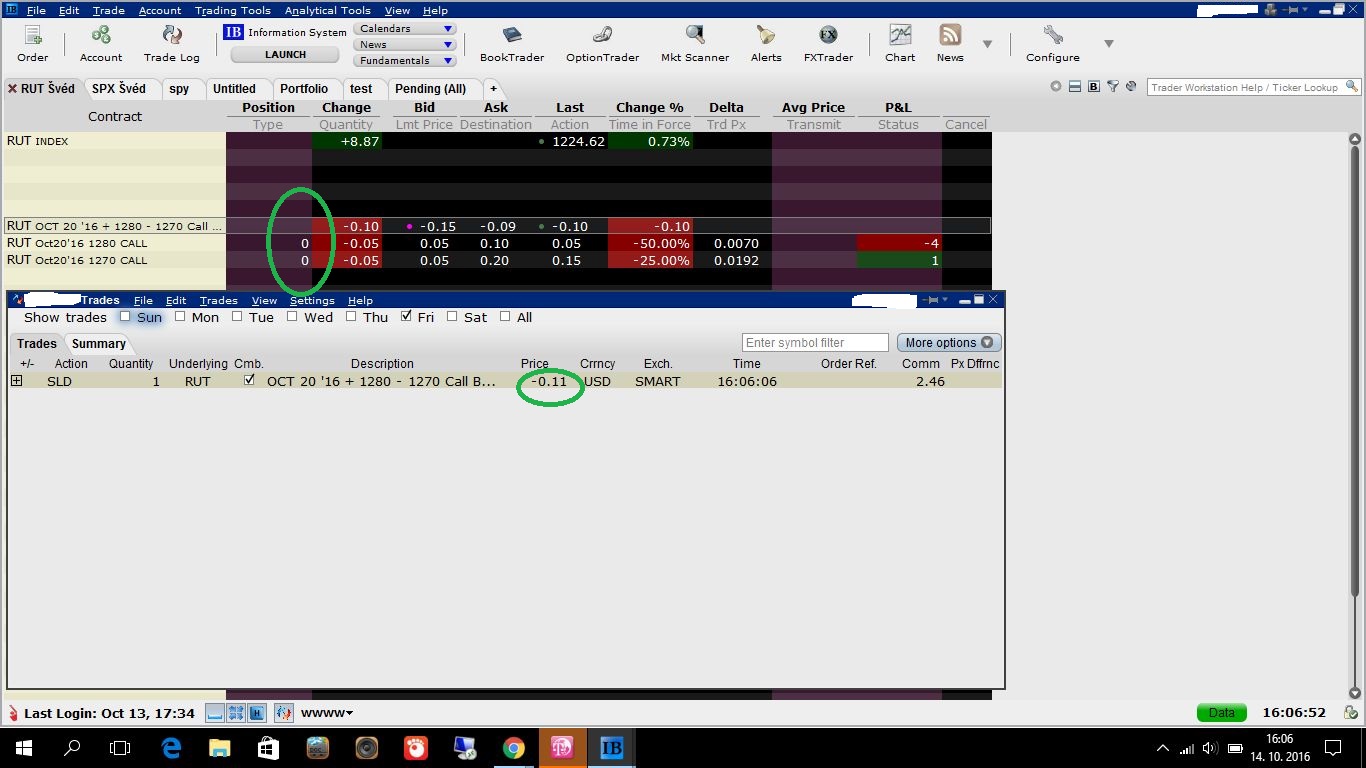The image size is (1366, 768).
Task: Open File Explorer from the taskbar
Action: (x=220, y=748)
